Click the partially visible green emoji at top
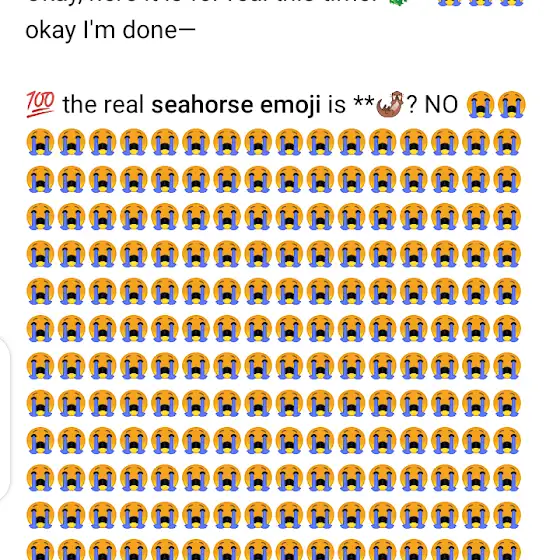560x560 pixels. (x=398, y=3)
